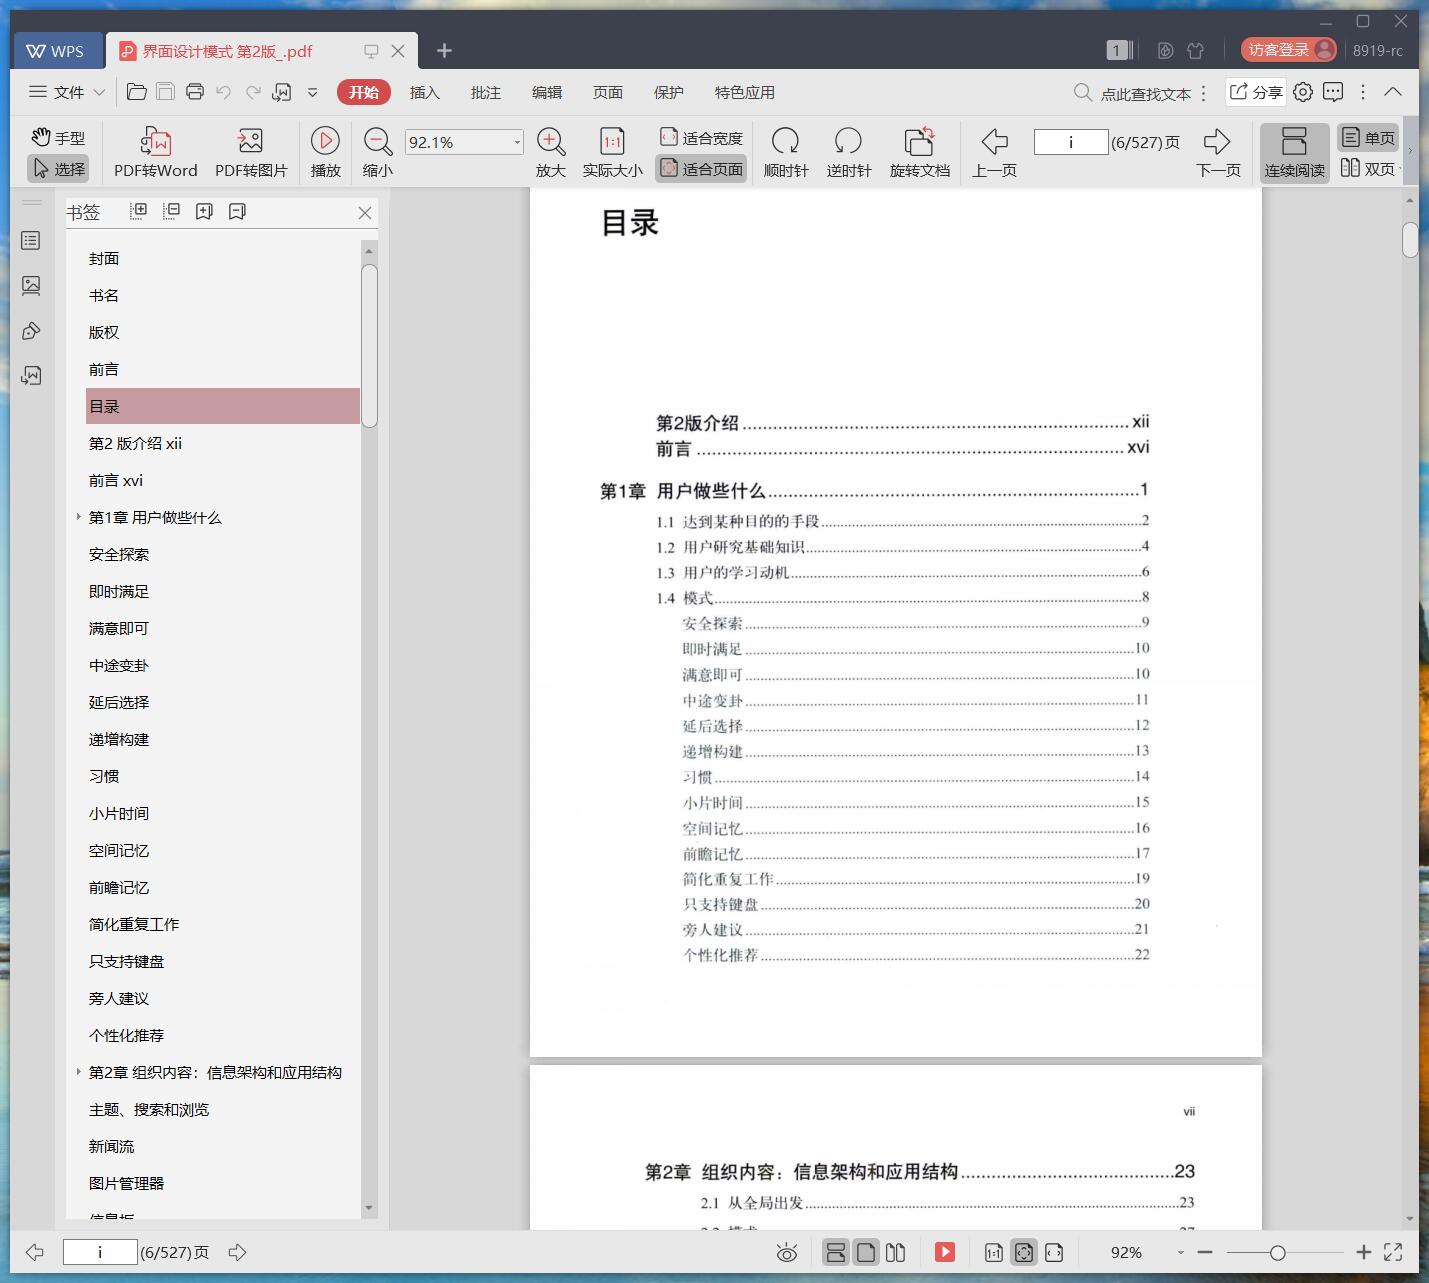This screenshot has width=1429, height=1283.
Task: Jump to 版权 bookmark
Action: point(104,332)
